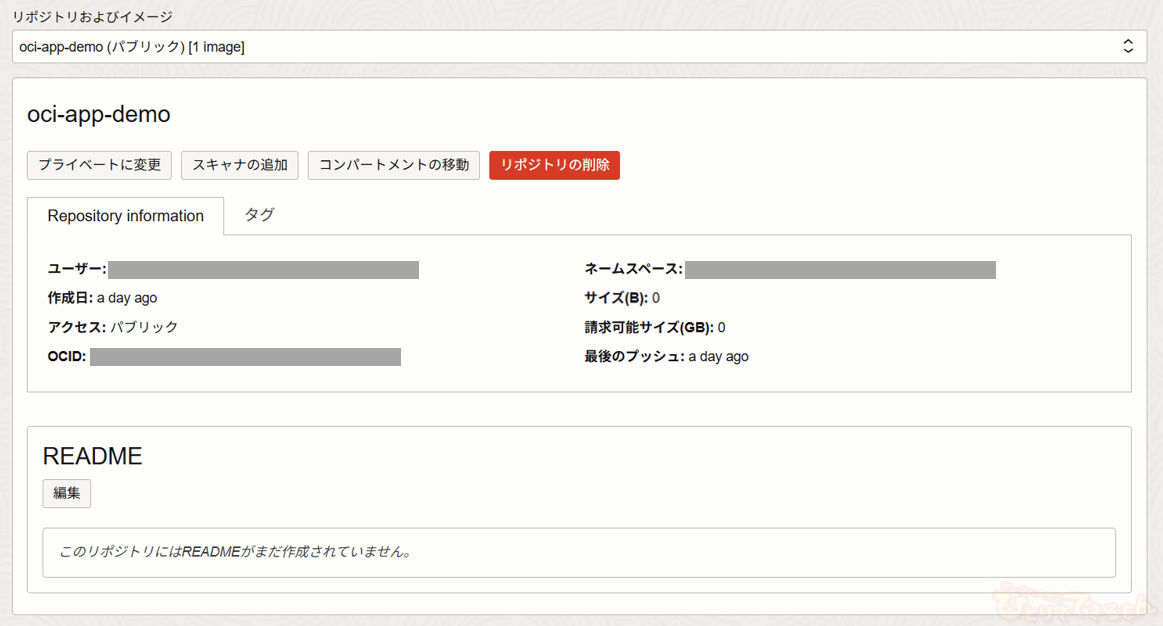The image size is (1163, 626).
Task: Click the スキャナの追加 button
Action: pyautogui.click(x=240, y=165)
